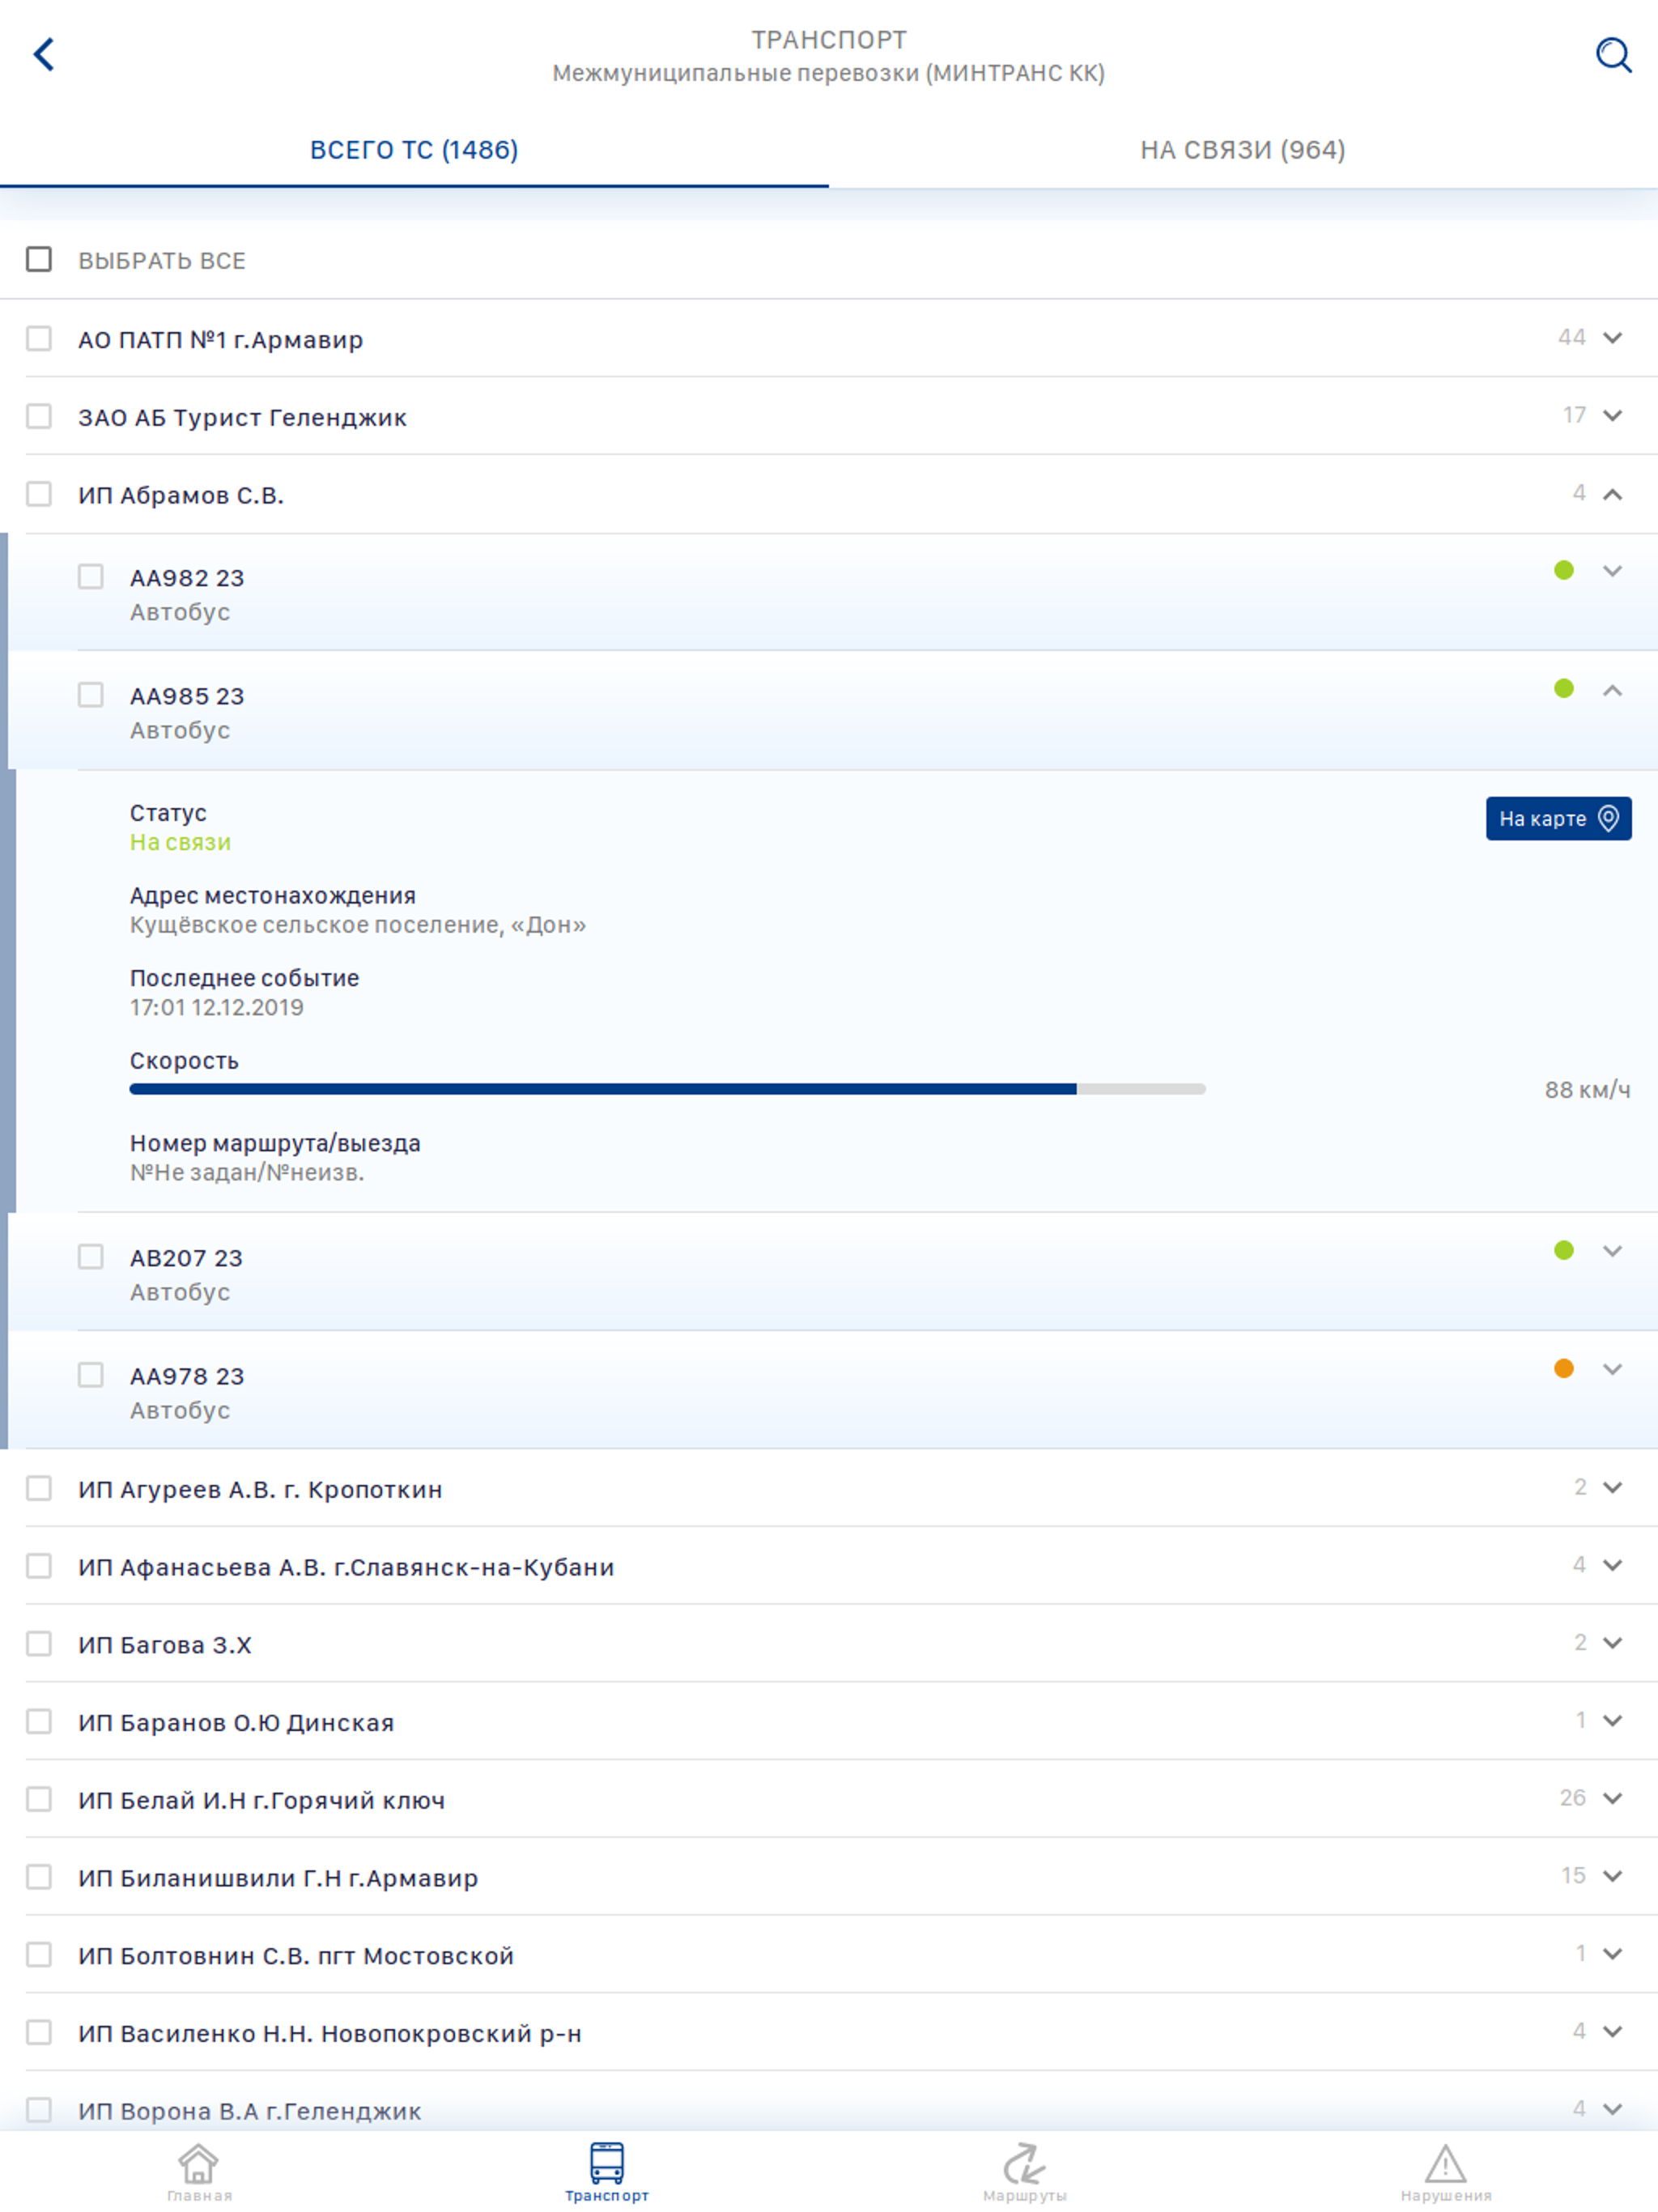Expand АО ПАТП №1 г.Армавир group
The height and width of the screenshot is (2212, 1658).
point(1613,338)
